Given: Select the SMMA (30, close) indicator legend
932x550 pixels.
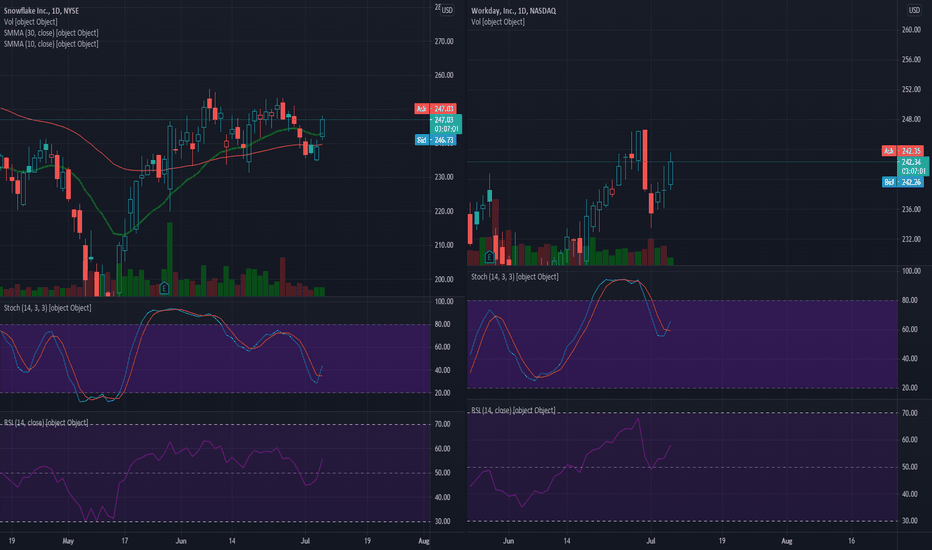Looking at the screenshot, I should point(51,33).
